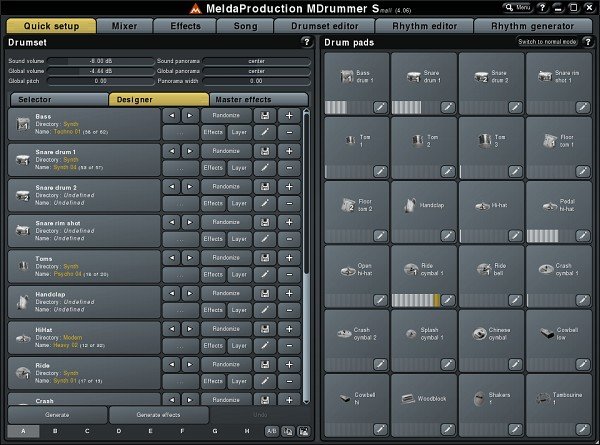Edit the Tambourine 1 pad
The width and height of the screenshot is (600, 445).
pos(582,429)
